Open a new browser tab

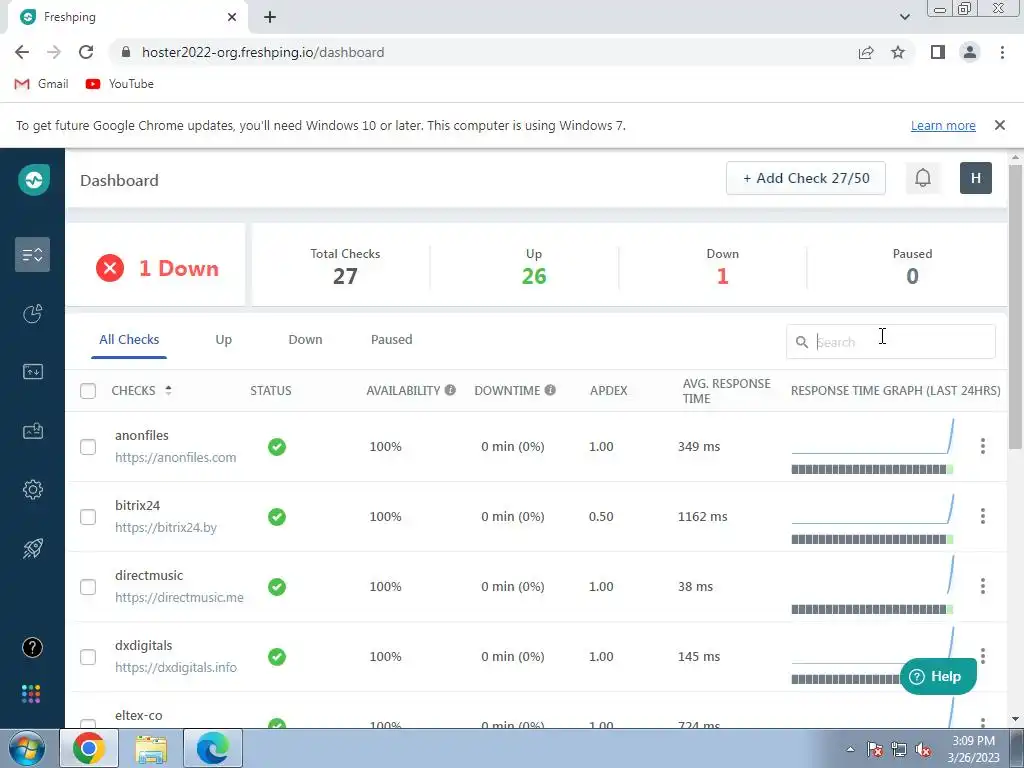point(270,17)
